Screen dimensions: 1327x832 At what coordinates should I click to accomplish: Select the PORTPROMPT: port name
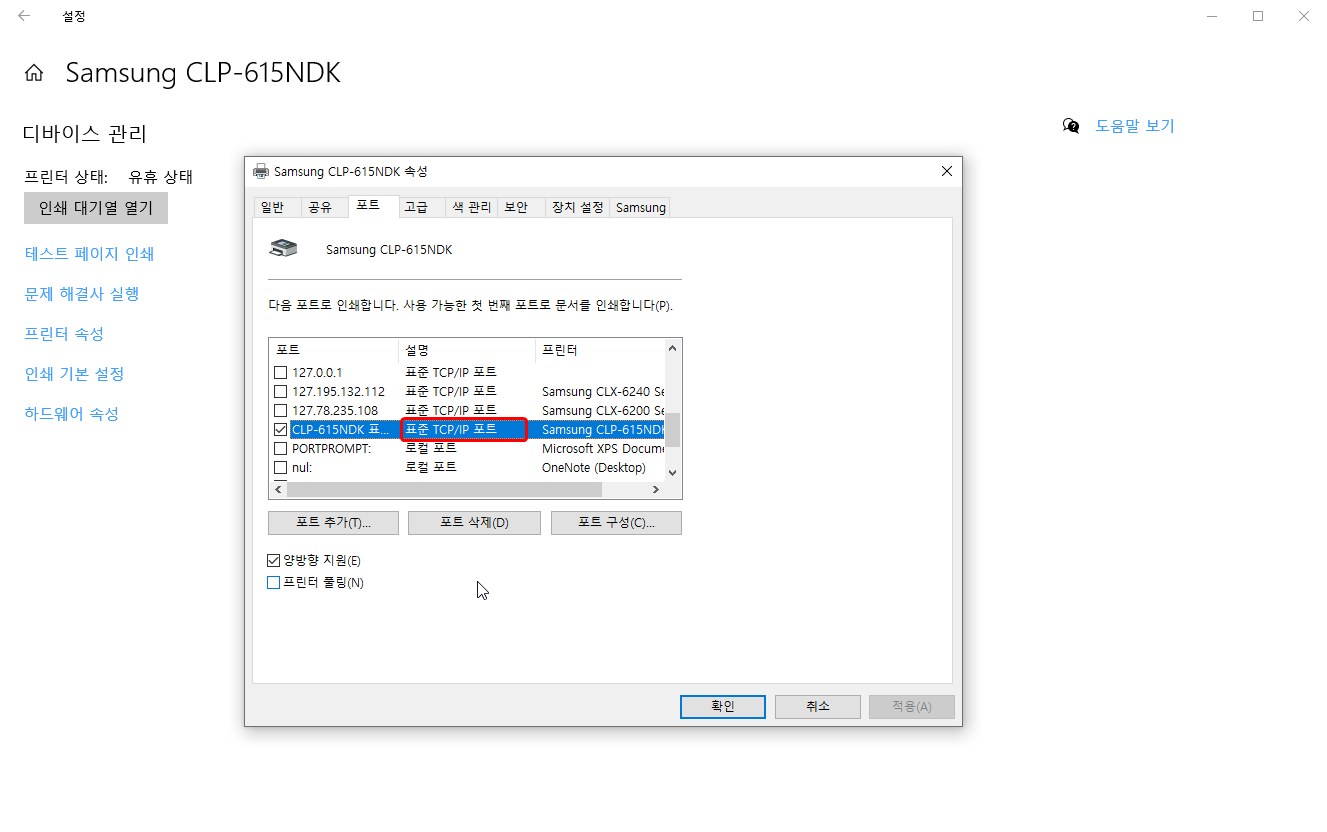click(x=331, y=448)
